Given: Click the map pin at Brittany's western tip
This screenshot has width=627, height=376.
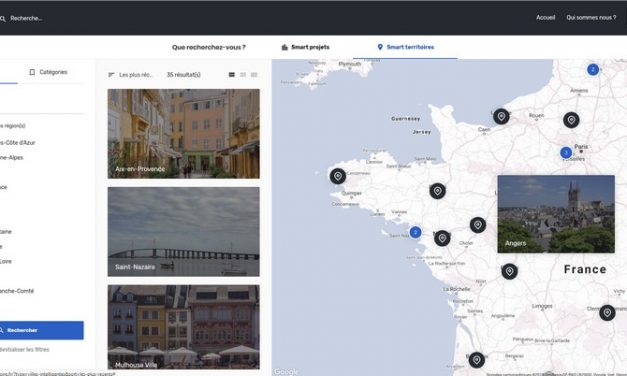Looking at the screenshot, I should tap(337, 176).
